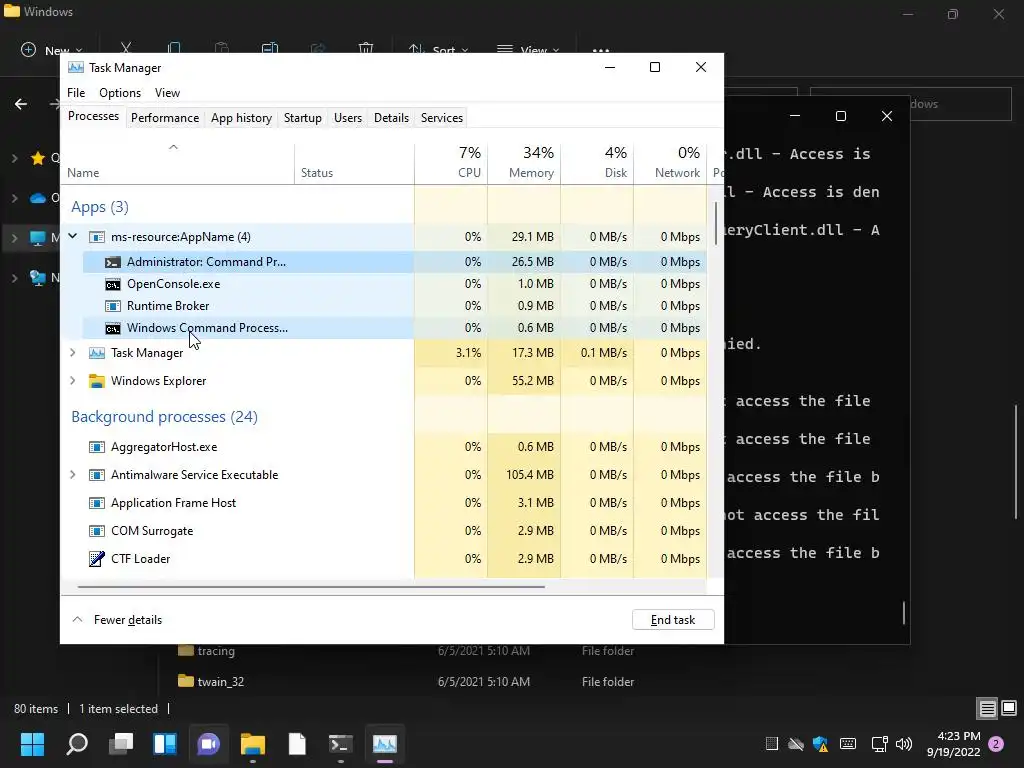Viewport: 1024px width, 768px height.
Task: Click the command prompt window scrollbar
Action: tap(904, 613)
